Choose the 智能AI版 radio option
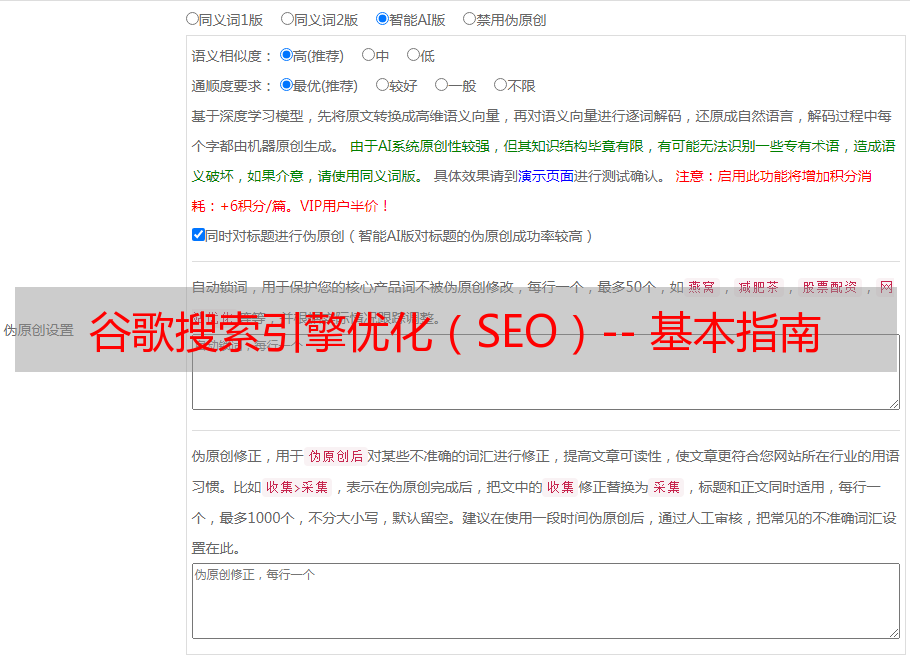The image size is (911, 658). click(x=382, y=19)
